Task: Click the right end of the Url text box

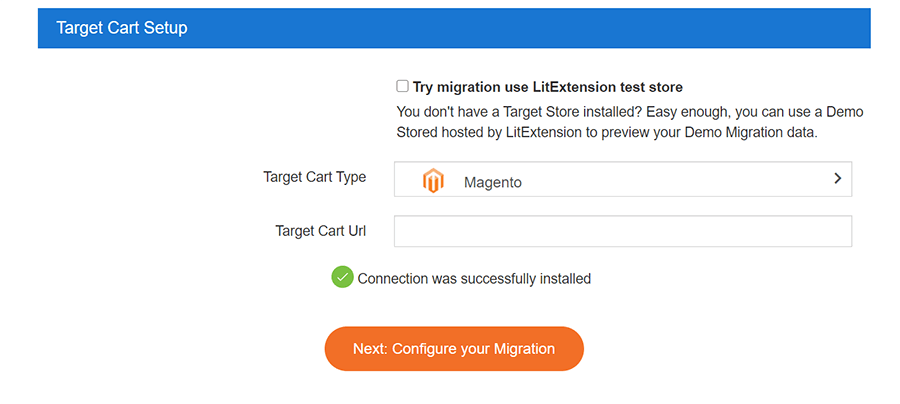Action: tap(835, 231)
